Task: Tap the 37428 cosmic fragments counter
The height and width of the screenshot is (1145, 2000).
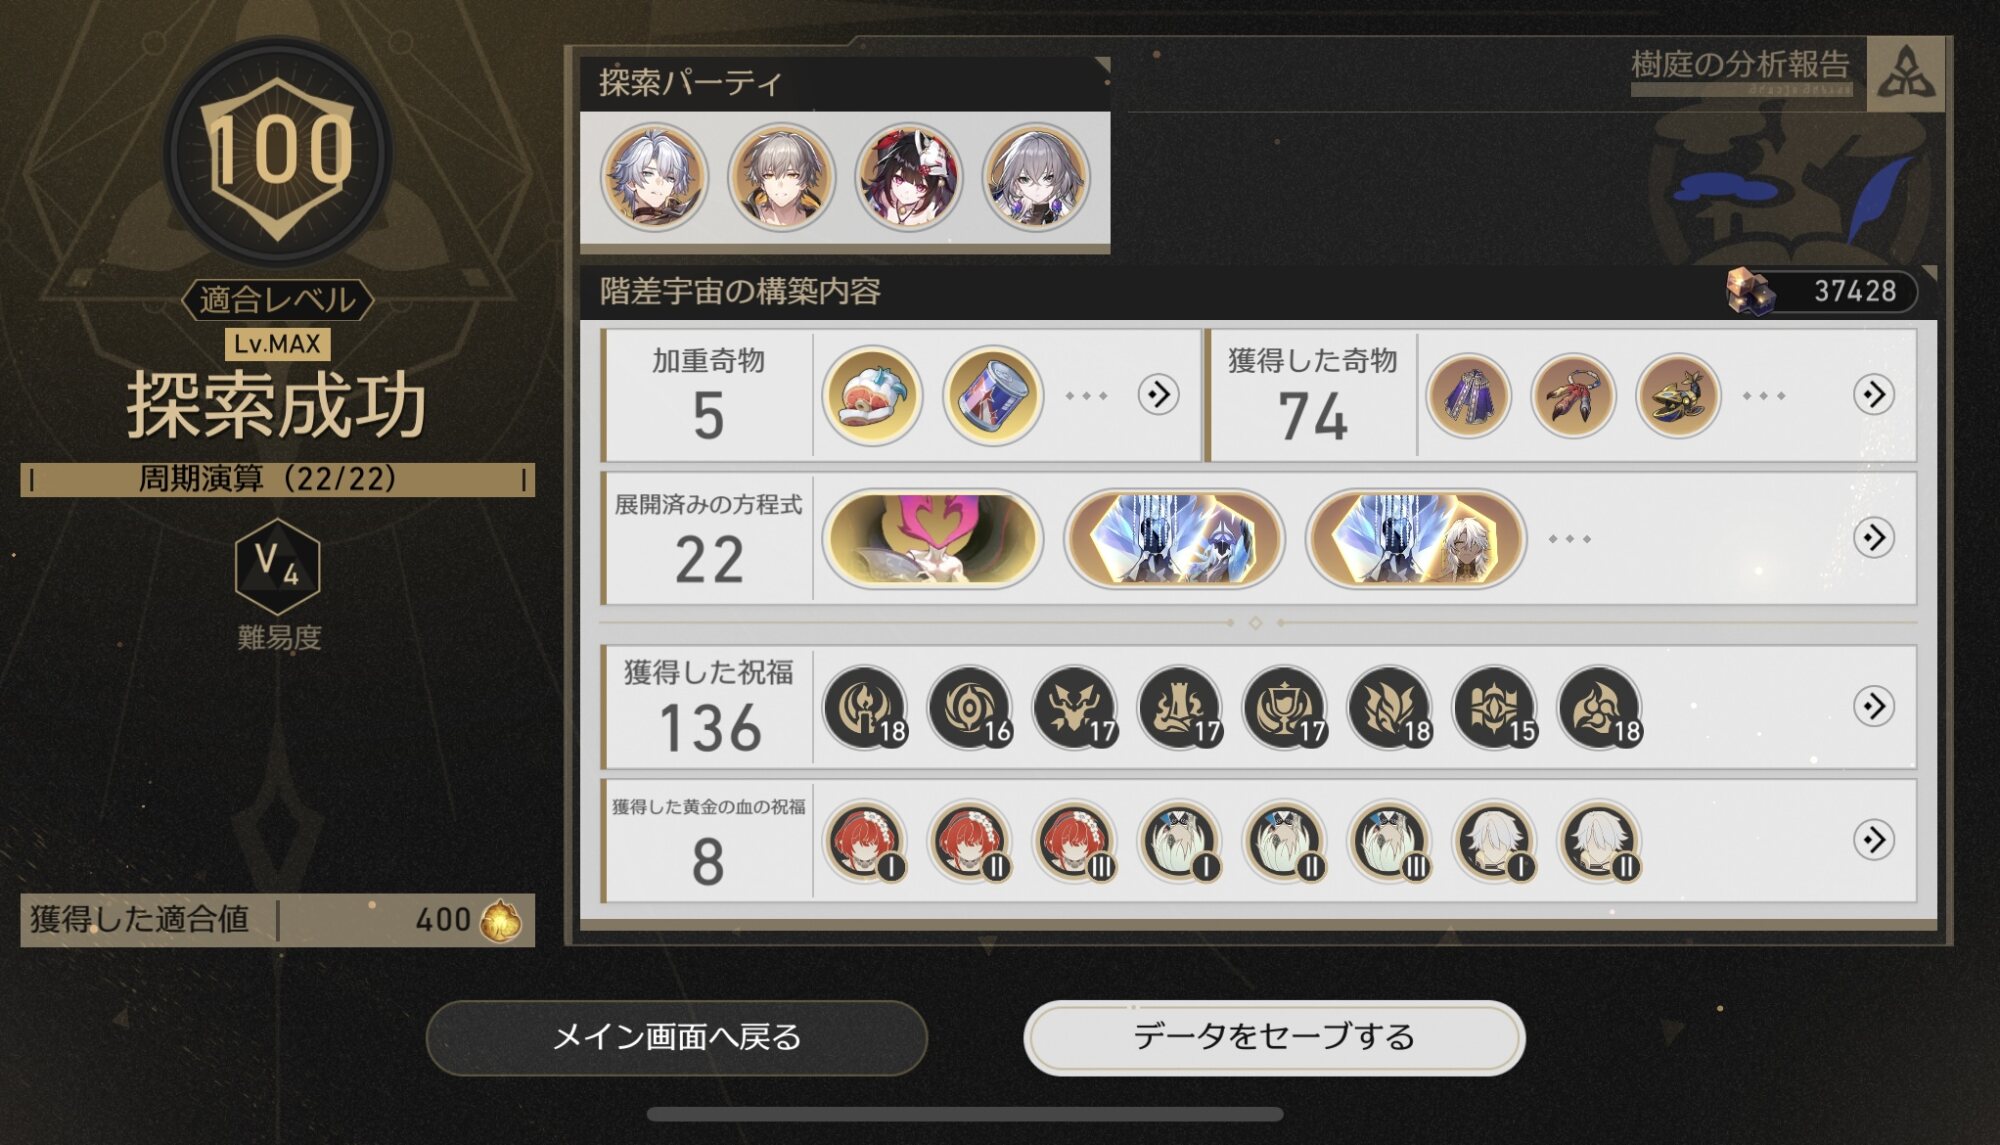Action: coord(1822,291)
